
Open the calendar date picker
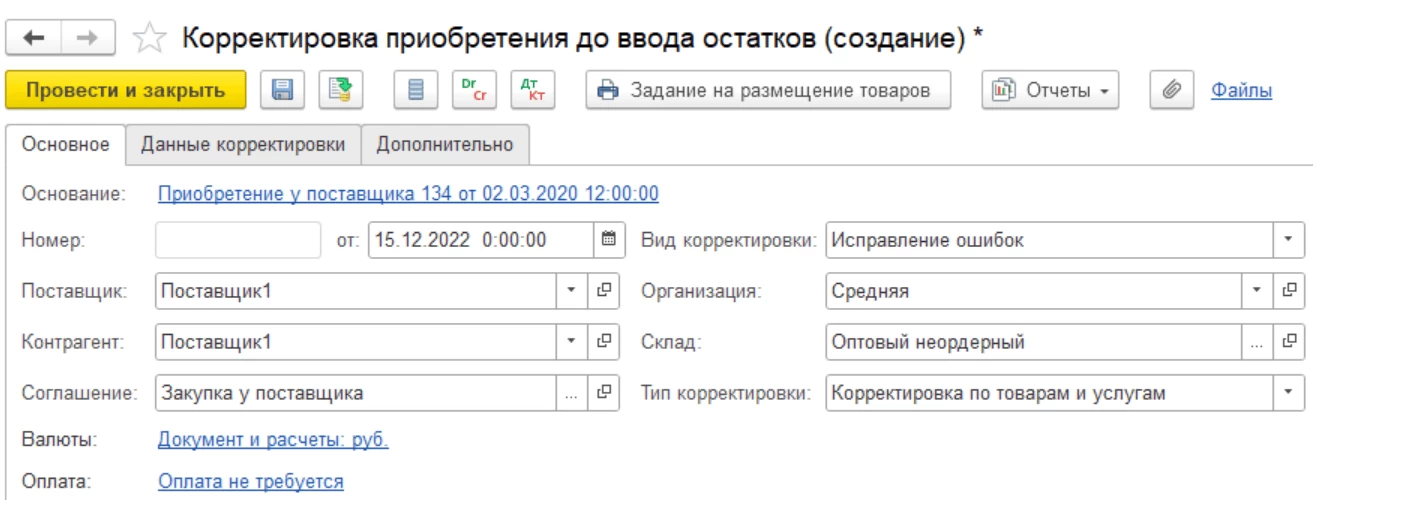point(607,240)
